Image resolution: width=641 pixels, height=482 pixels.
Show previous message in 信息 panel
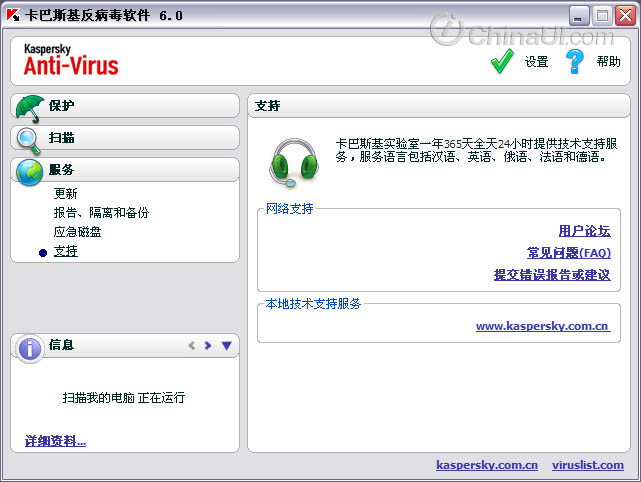(x=192, y=345)
